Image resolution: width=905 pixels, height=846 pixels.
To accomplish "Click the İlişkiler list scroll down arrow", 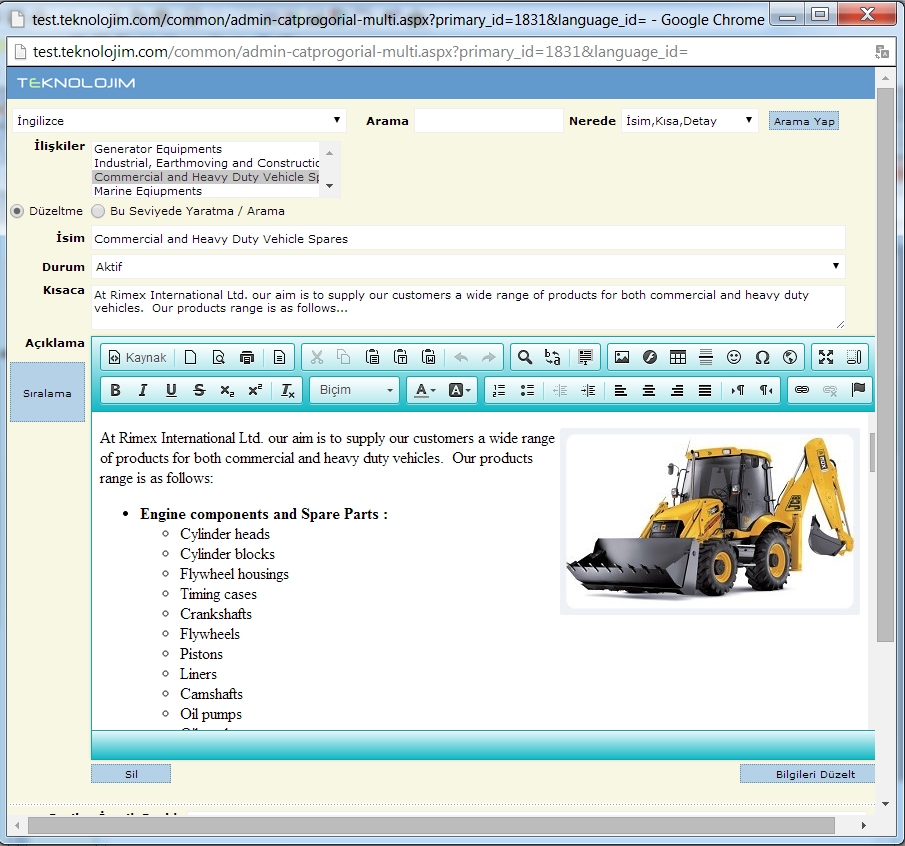I will [x=330, y=186].
